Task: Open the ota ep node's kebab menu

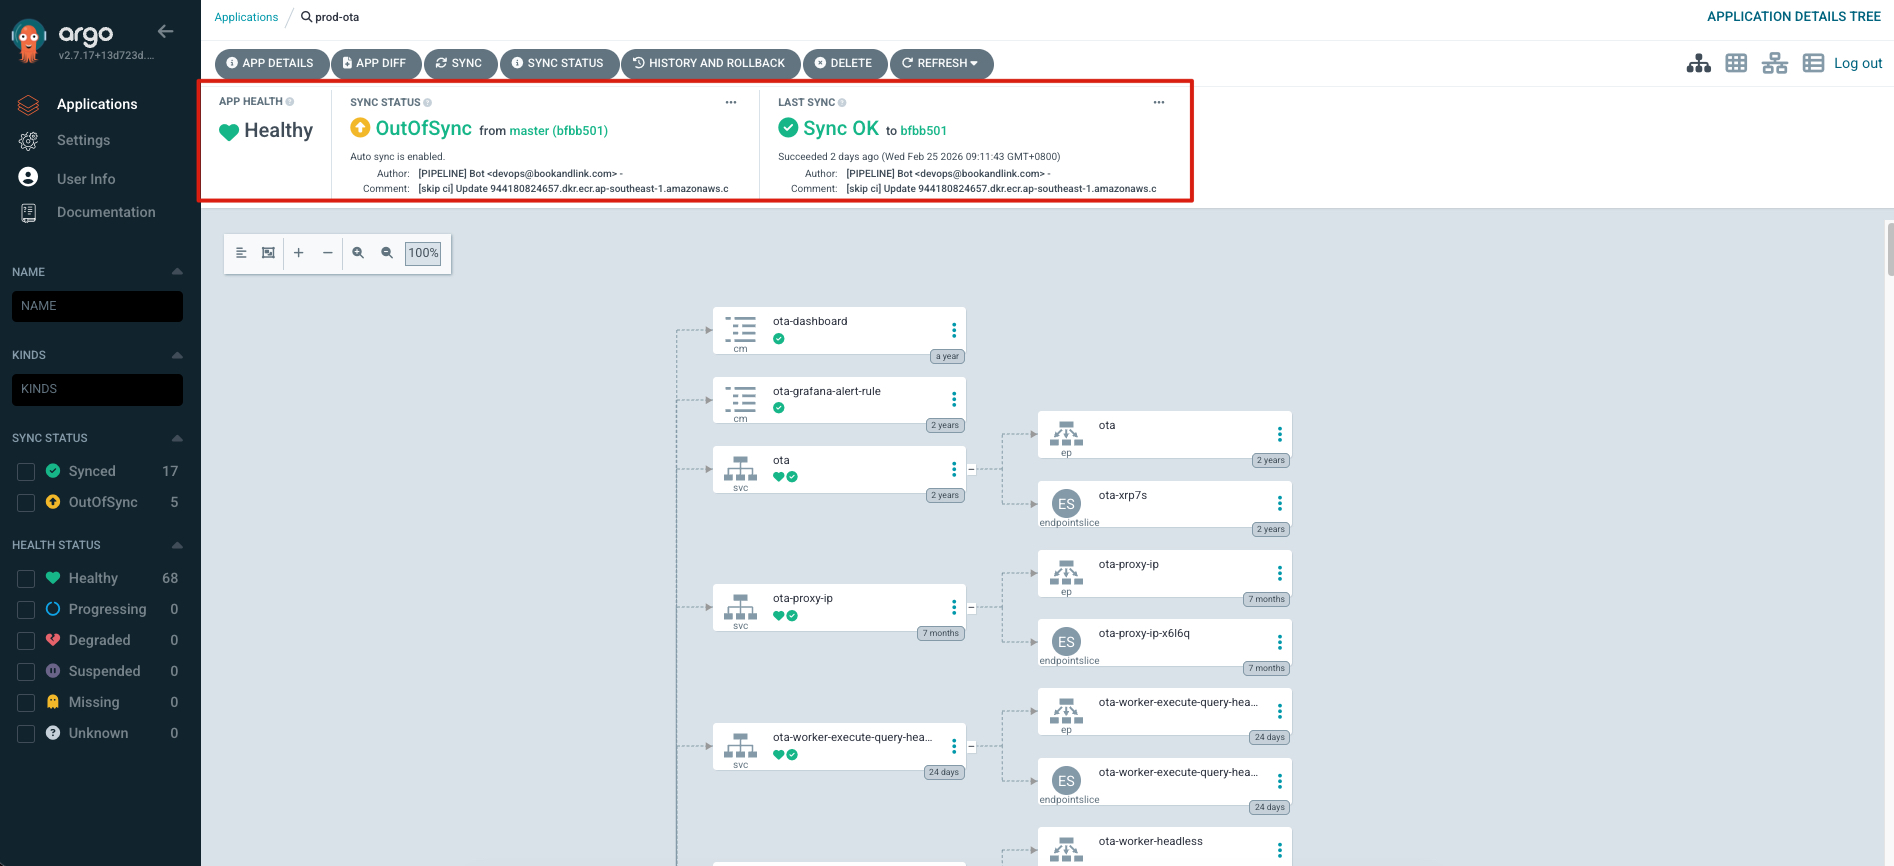Action: 1279,434
